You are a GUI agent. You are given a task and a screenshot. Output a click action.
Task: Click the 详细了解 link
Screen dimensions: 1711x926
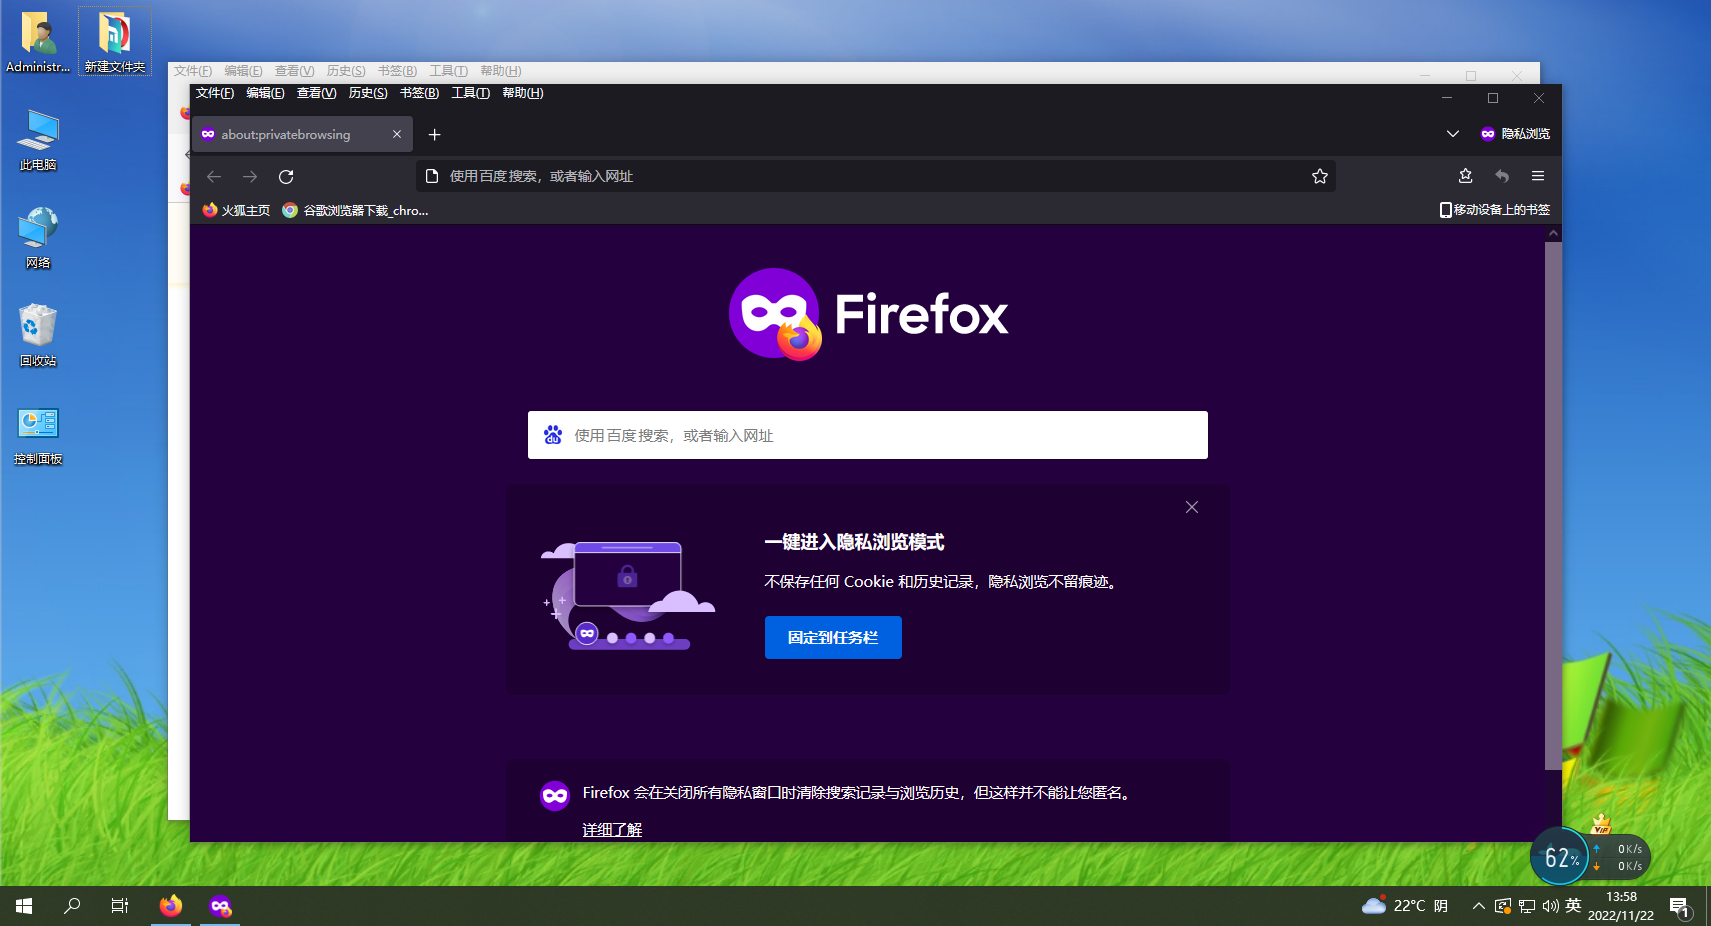(612, 830)
